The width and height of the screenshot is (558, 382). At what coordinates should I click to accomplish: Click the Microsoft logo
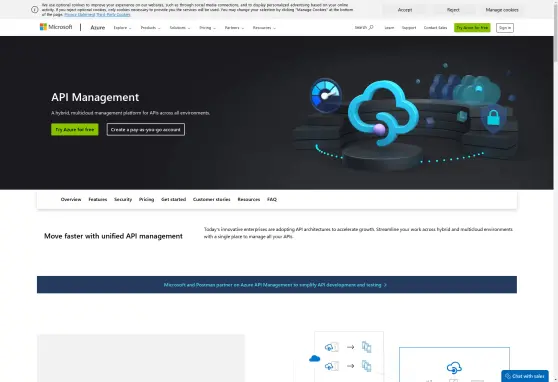click(56, 27)
